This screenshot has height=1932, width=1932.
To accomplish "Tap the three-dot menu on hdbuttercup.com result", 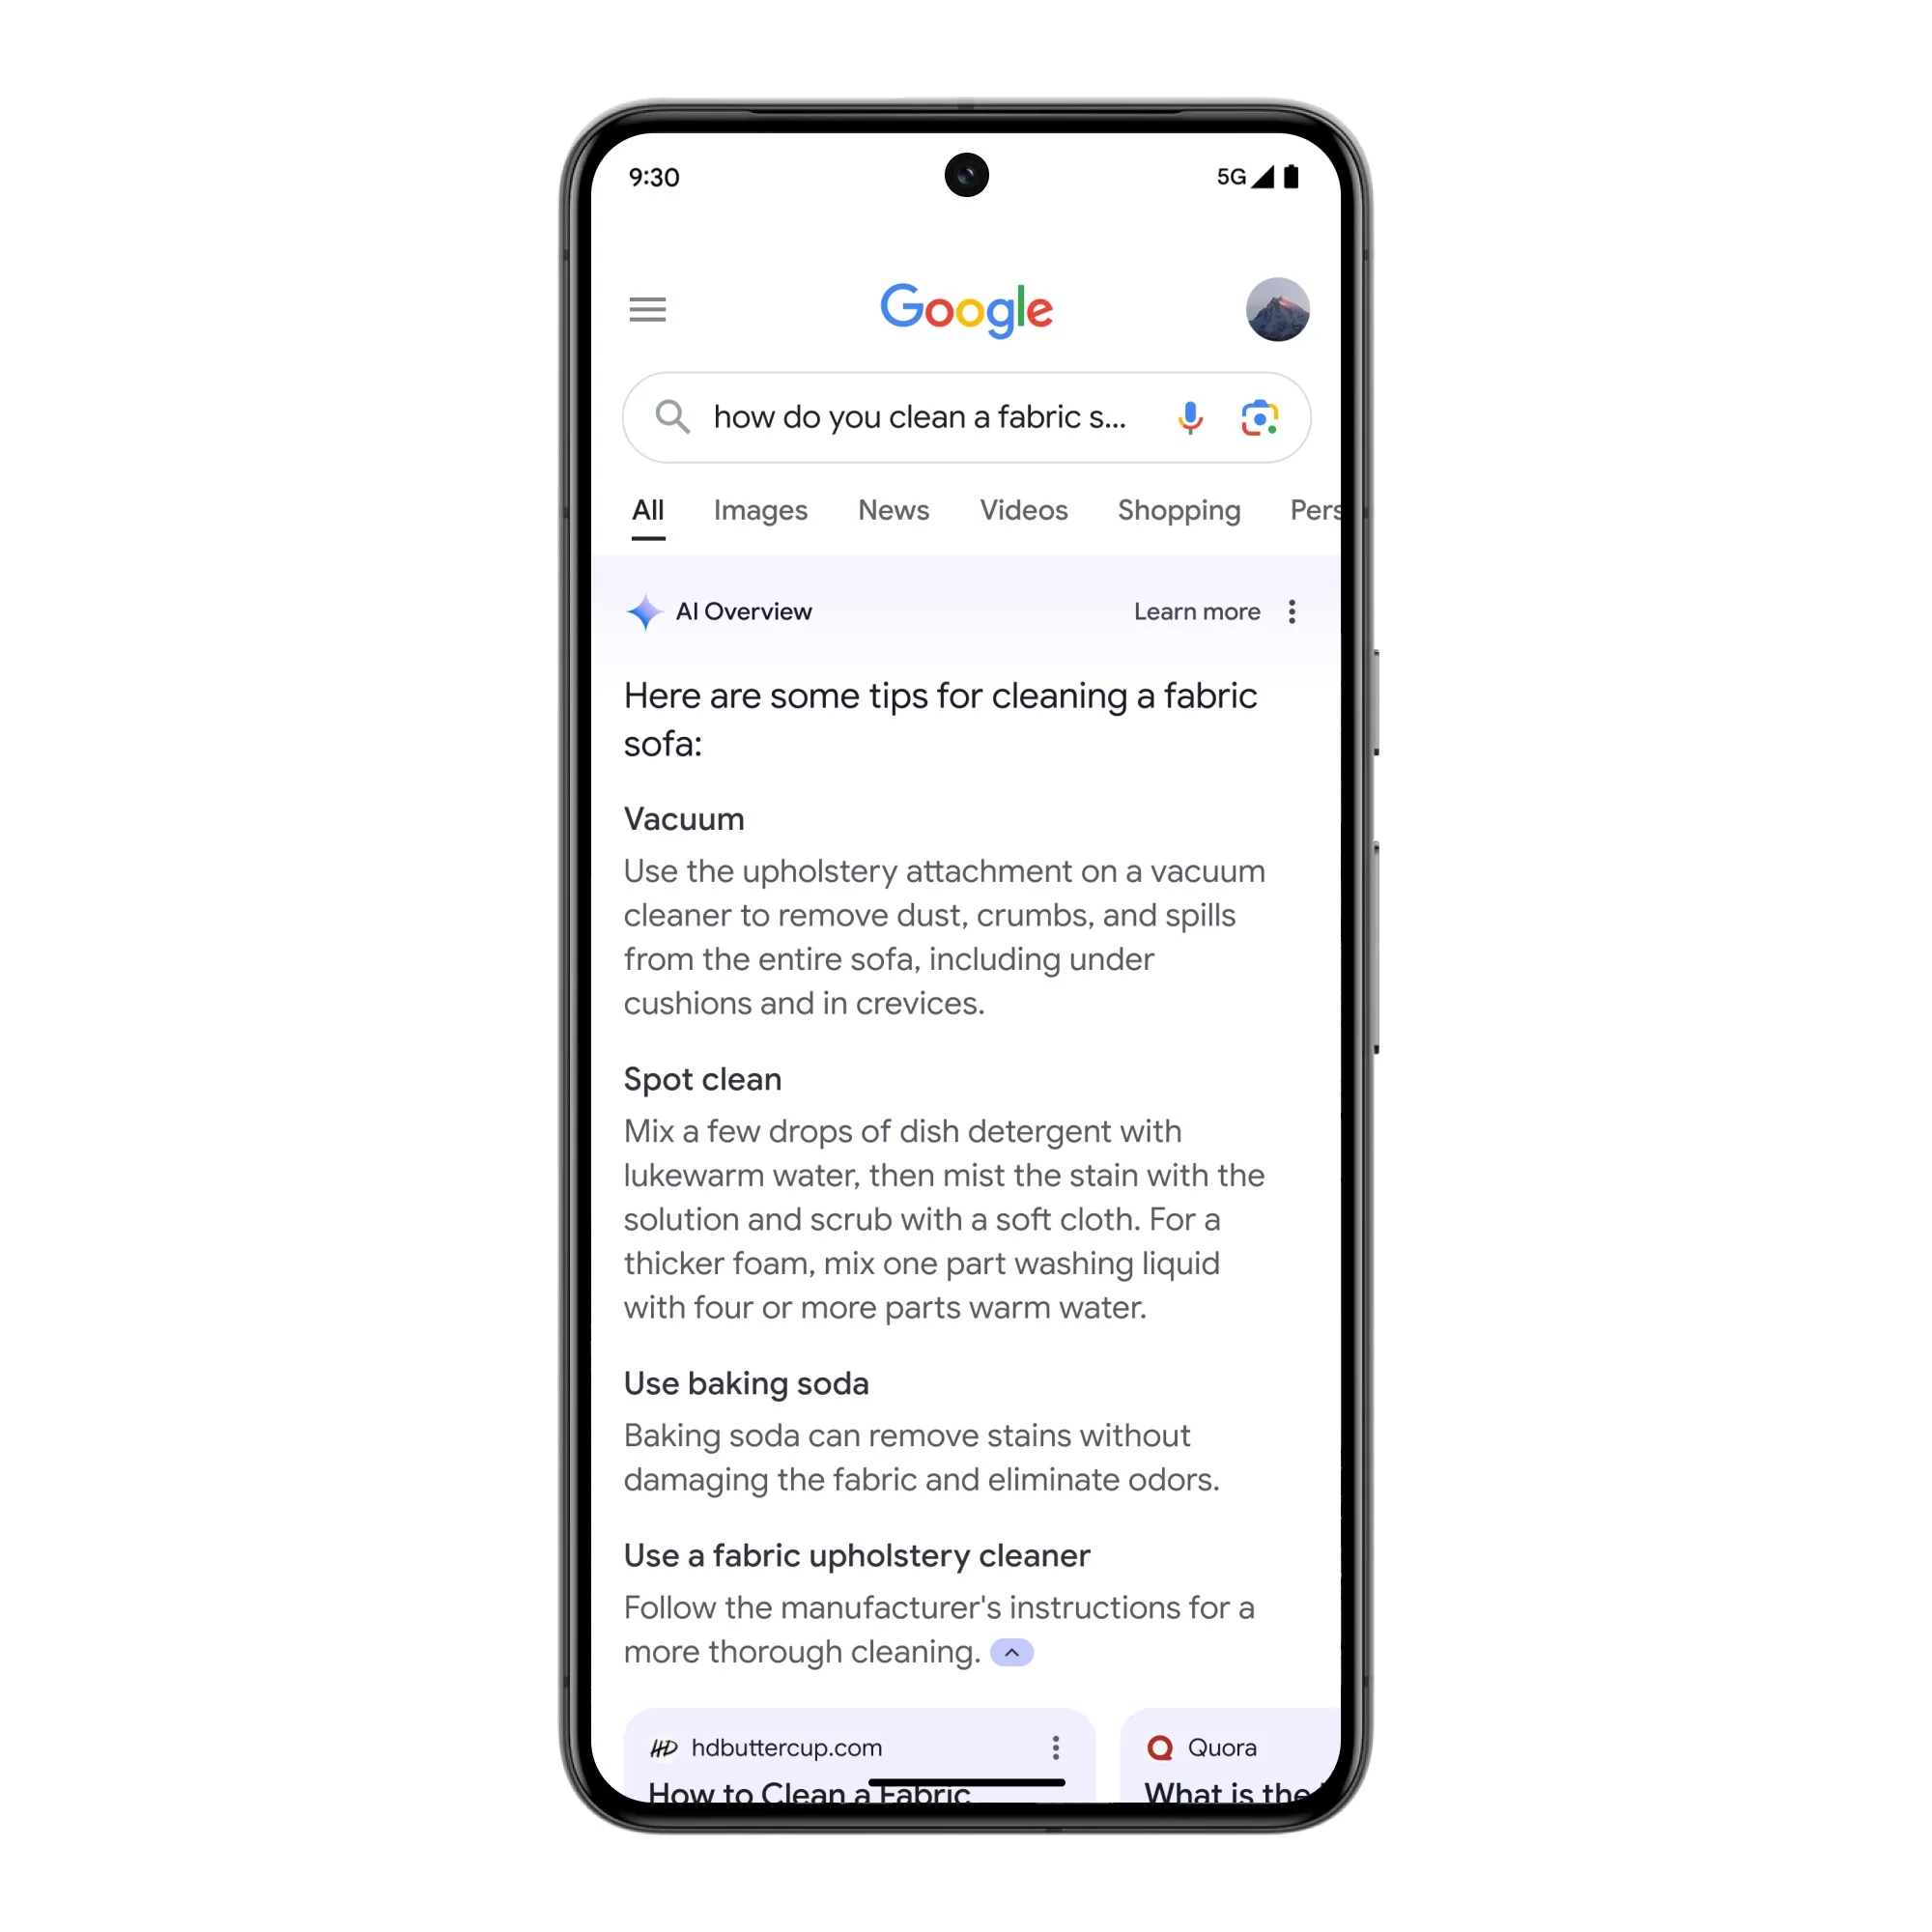I will coord(1055,1747).
